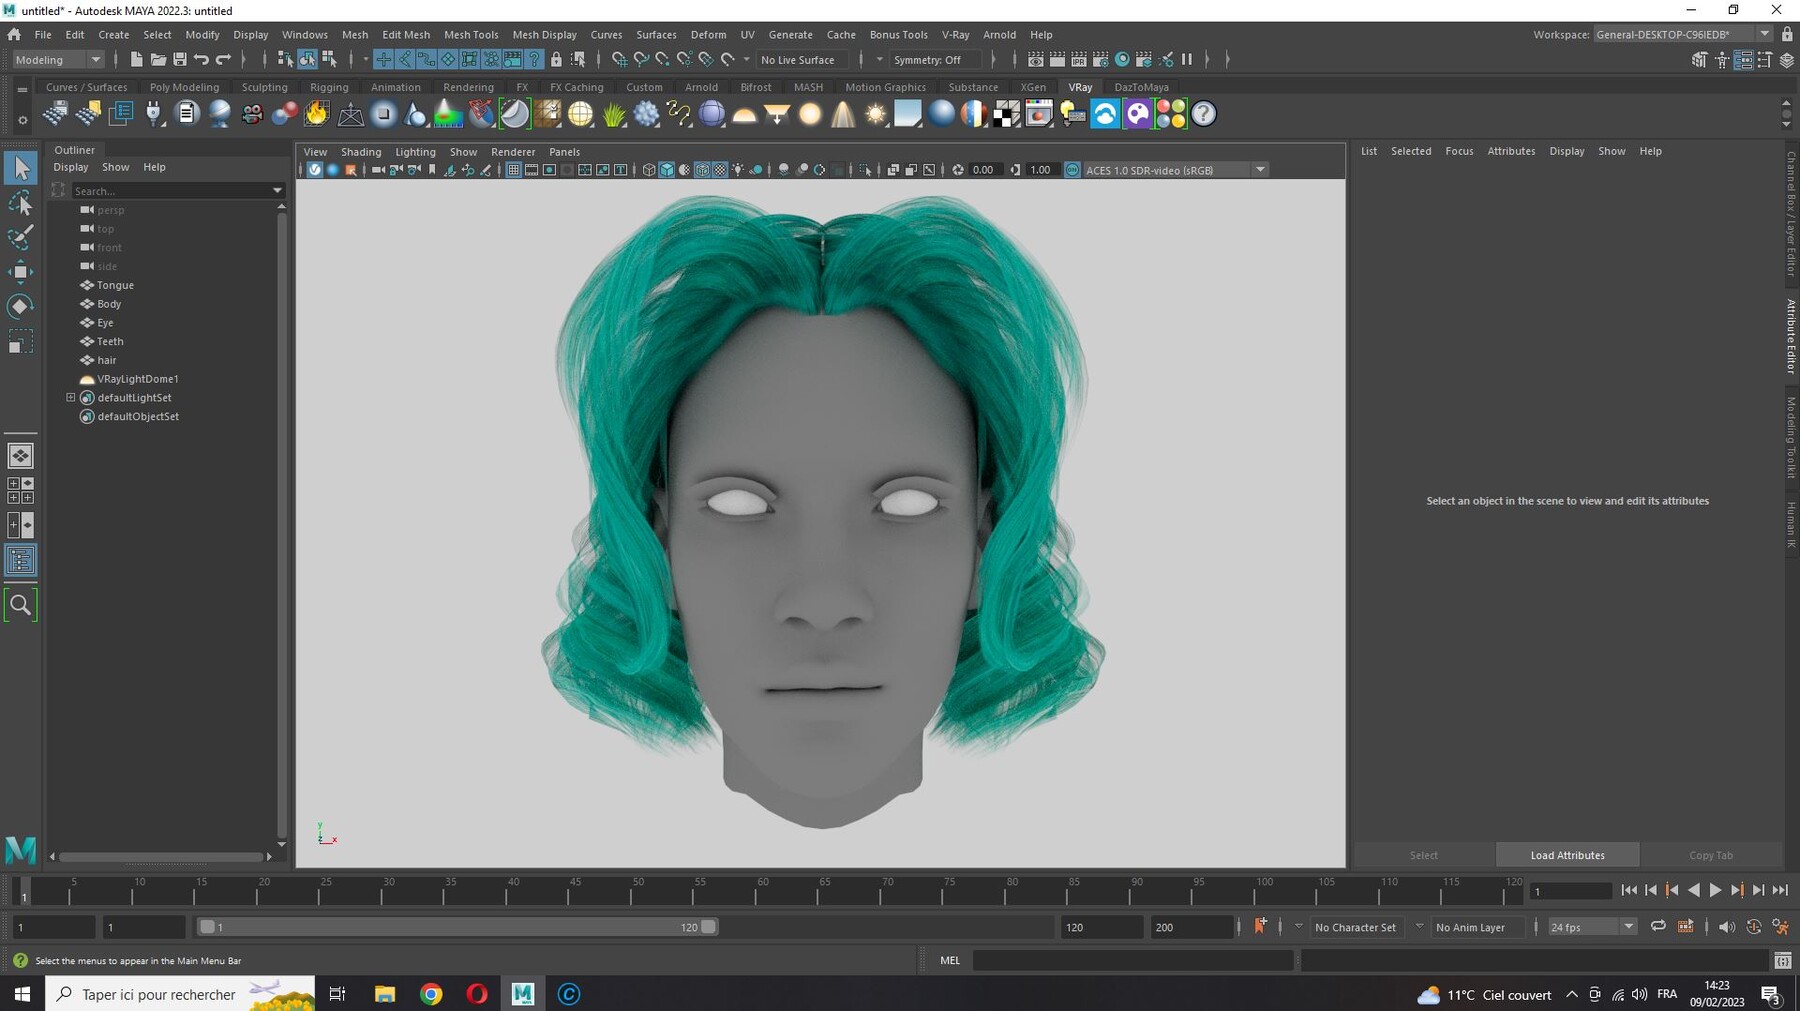The height and width of the screenshot is (1011, 1800).
Task: Open the IPR render icon
Action: [1079, 60]
